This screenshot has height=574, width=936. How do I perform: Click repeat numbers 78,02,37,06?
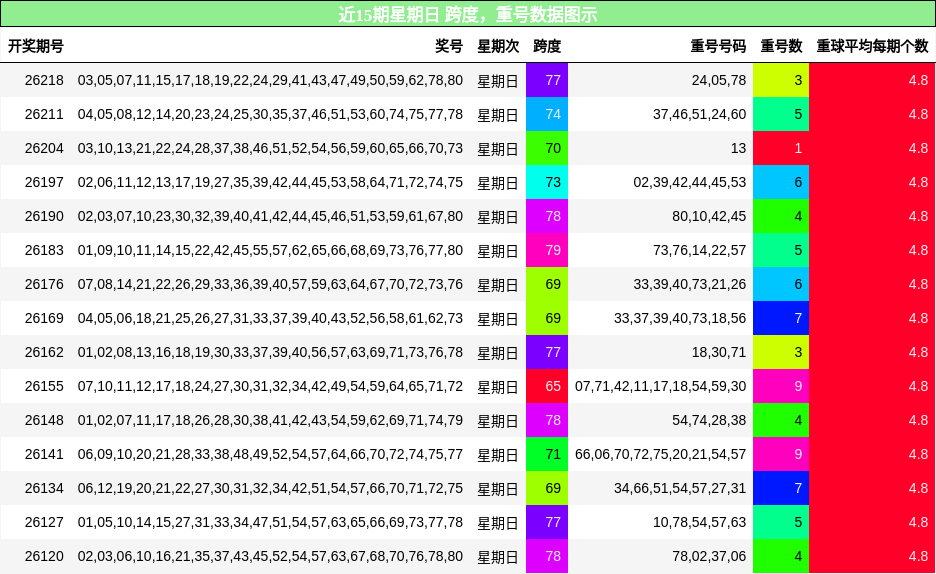point(709,557)
